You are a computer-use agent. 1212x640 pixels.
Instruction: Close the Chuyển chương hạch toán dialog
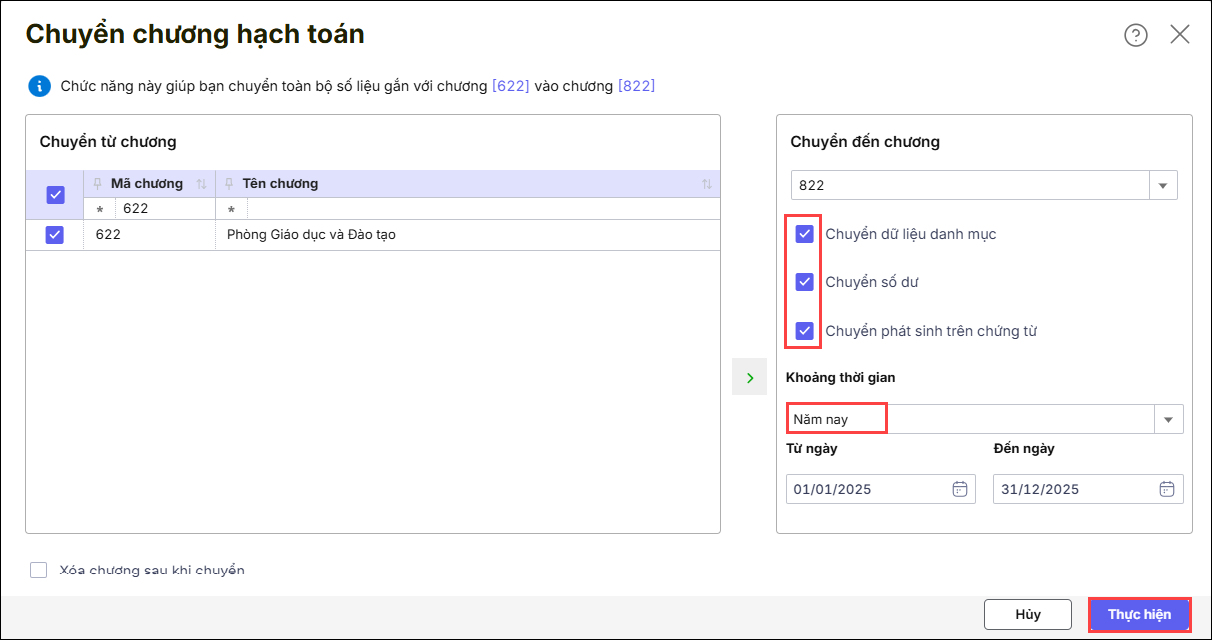tap(1180, 35)
